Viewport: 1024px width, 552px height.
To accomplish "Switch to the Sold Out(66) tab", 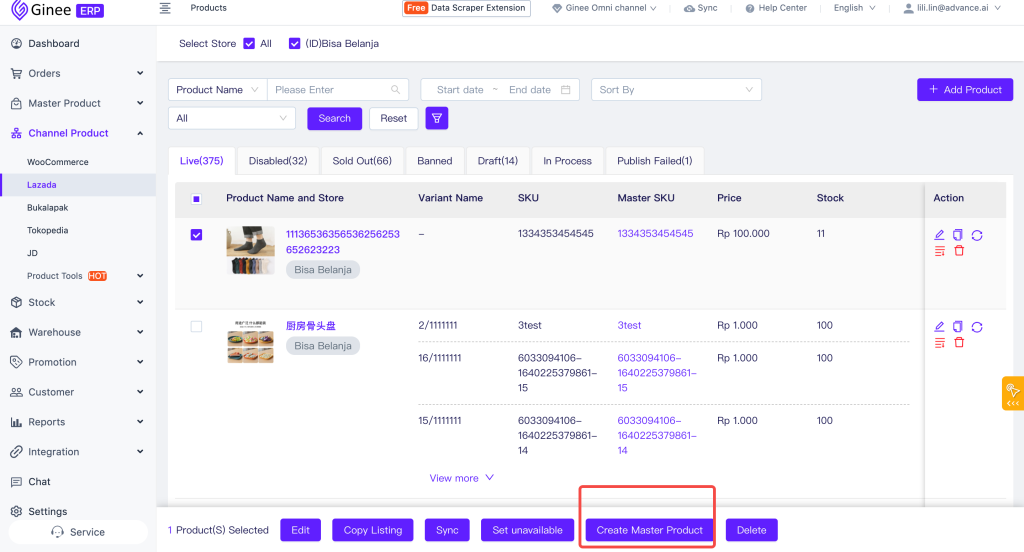I will 362,161.
